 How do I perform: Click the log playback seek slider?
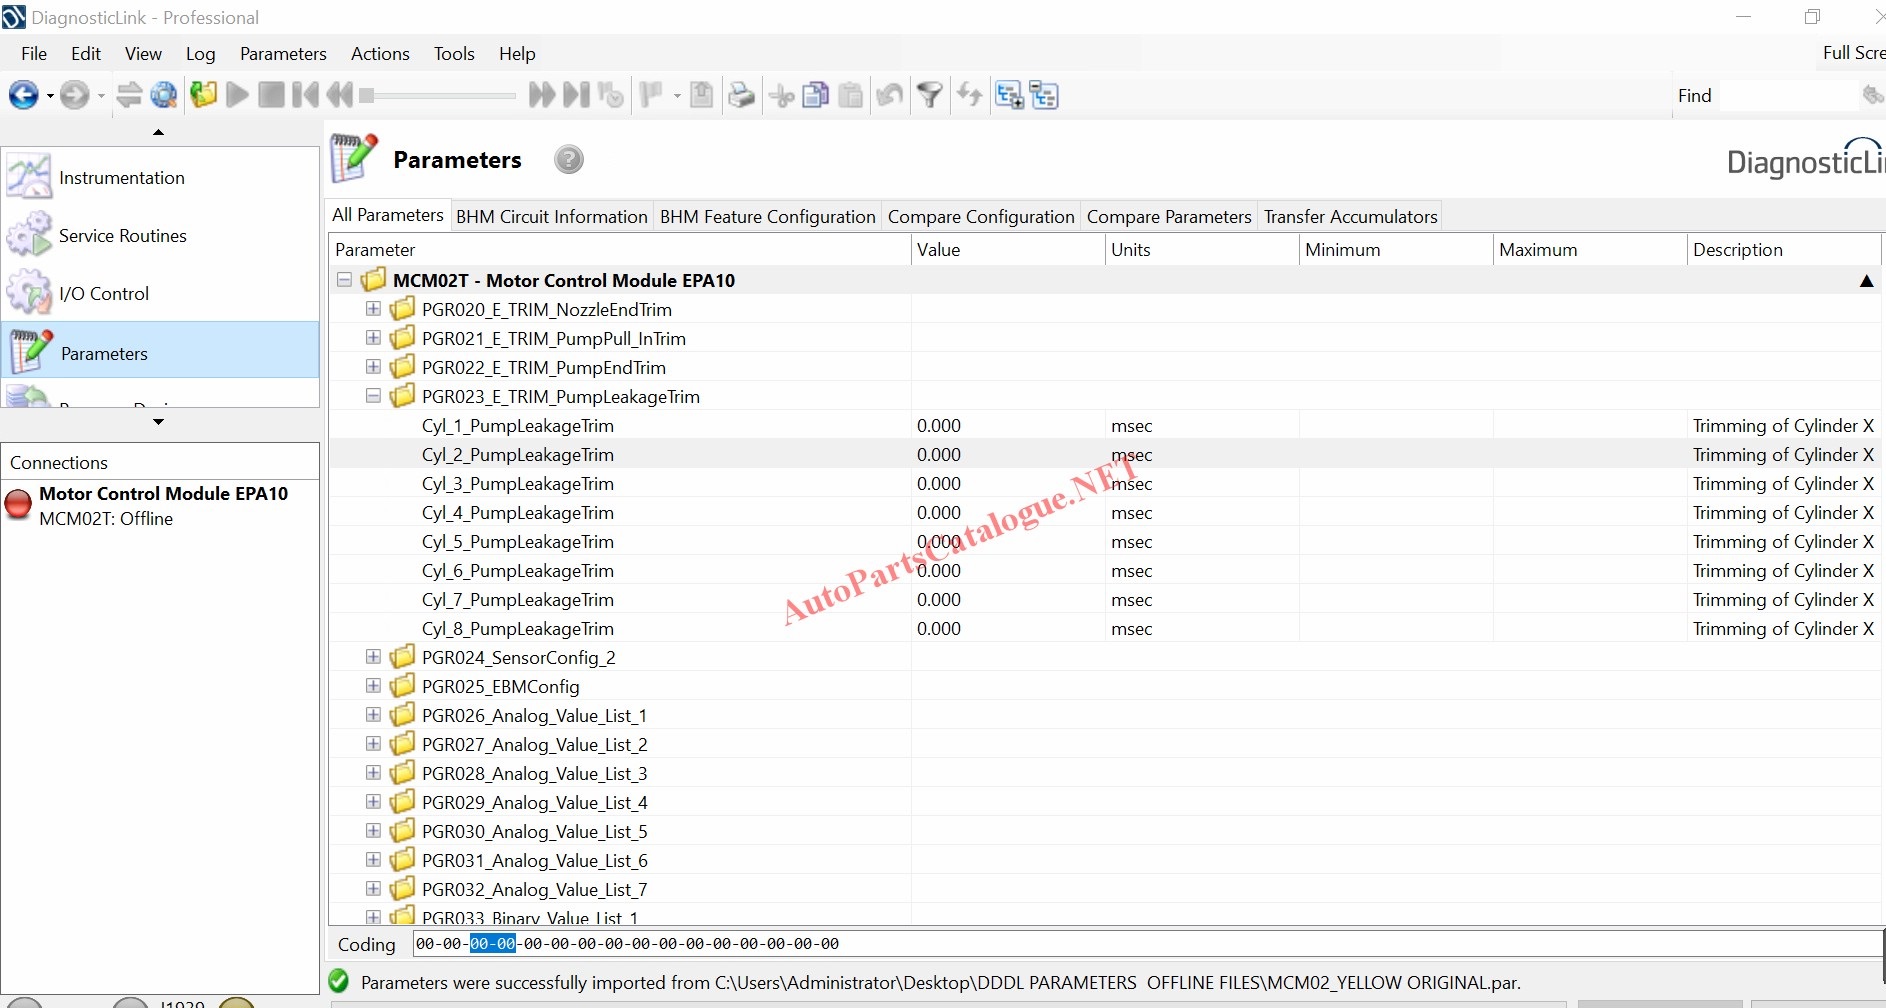440,96
